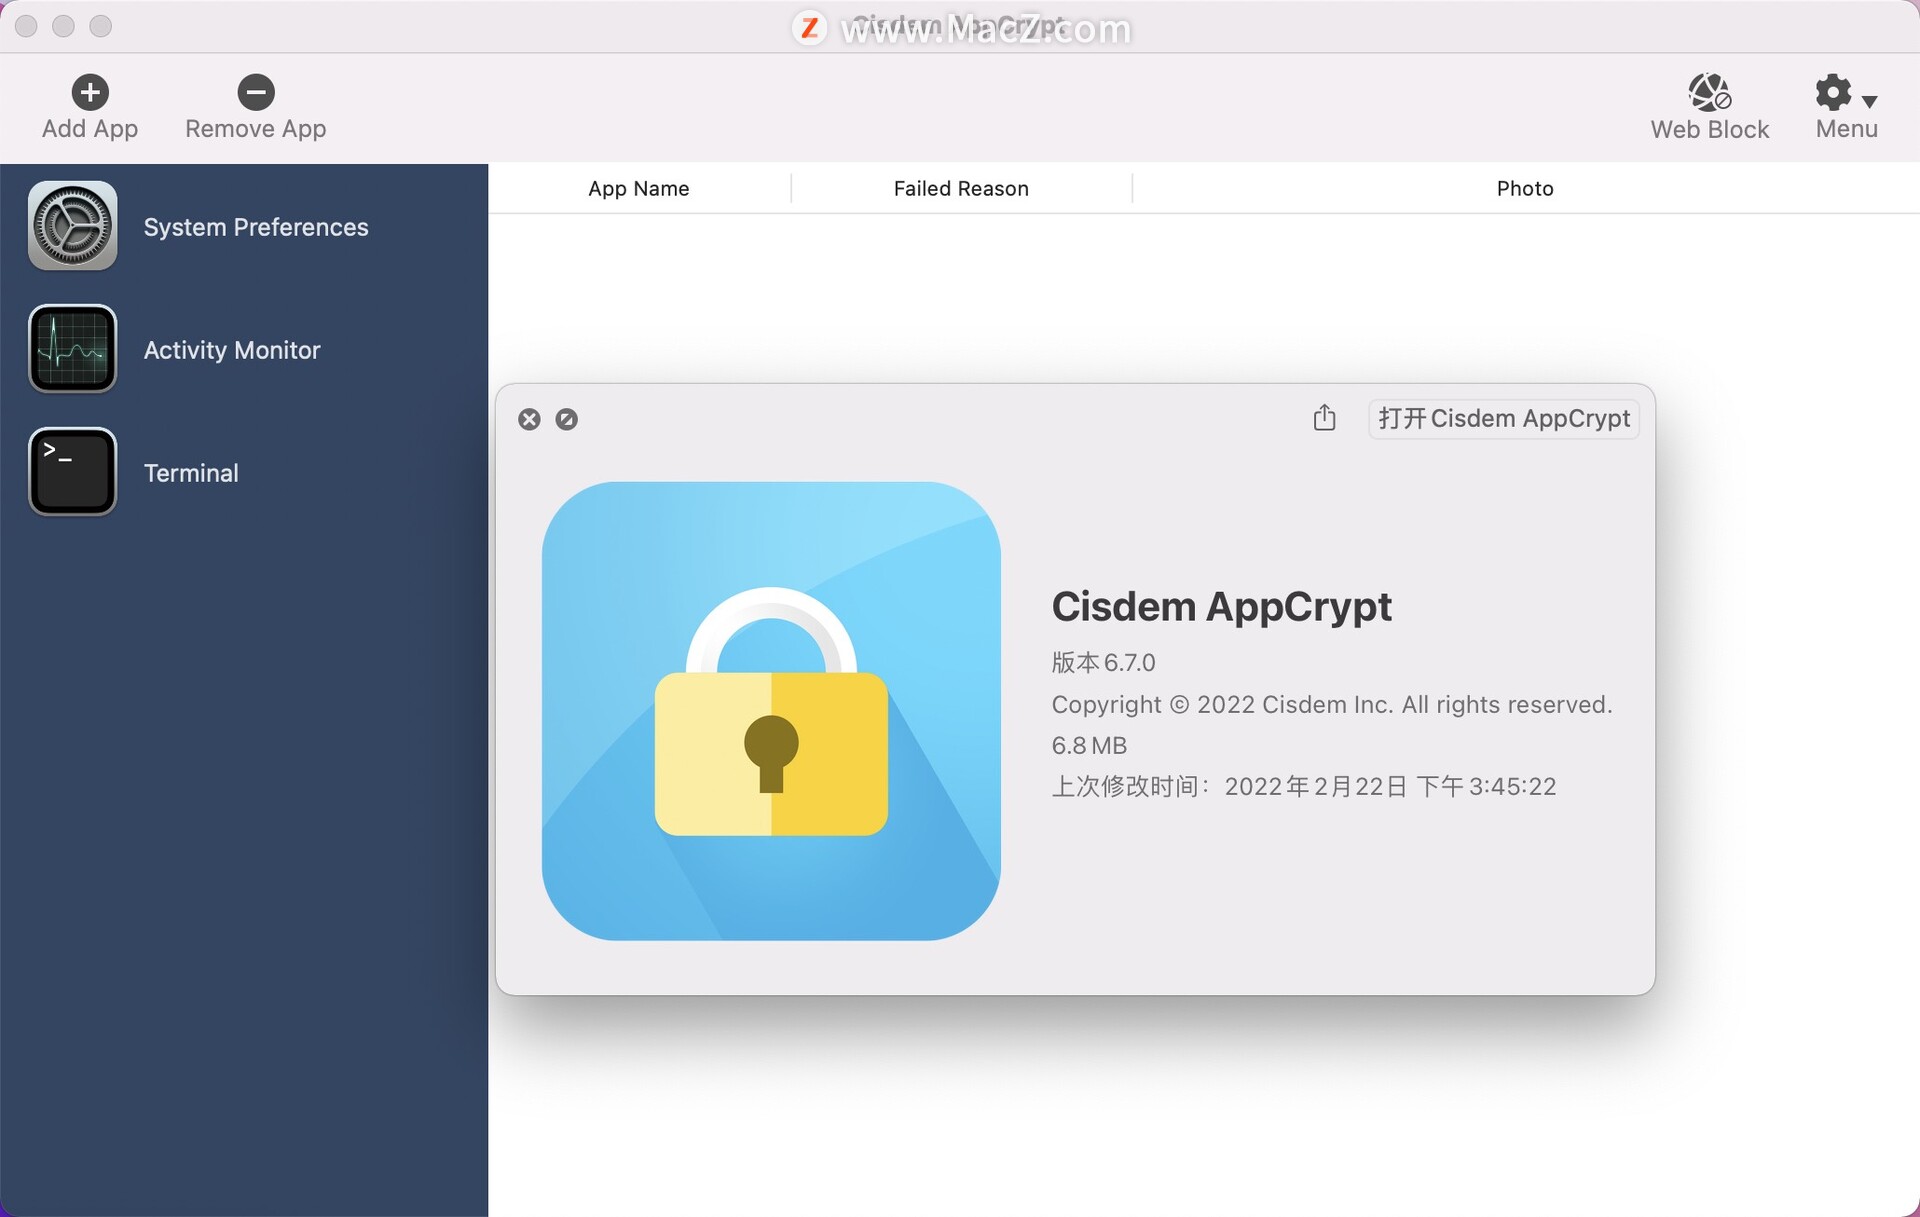Select the System Preferences app icon

(x=72, y=226)
